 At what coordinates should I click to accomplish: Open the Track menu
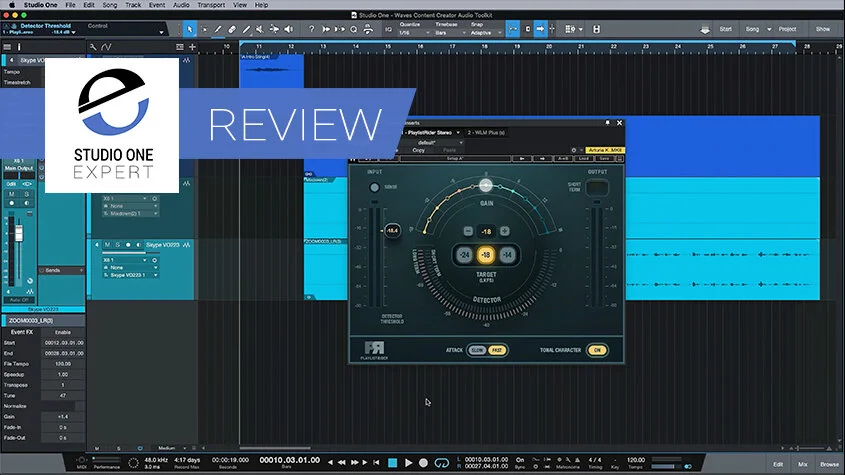point(133,5)
